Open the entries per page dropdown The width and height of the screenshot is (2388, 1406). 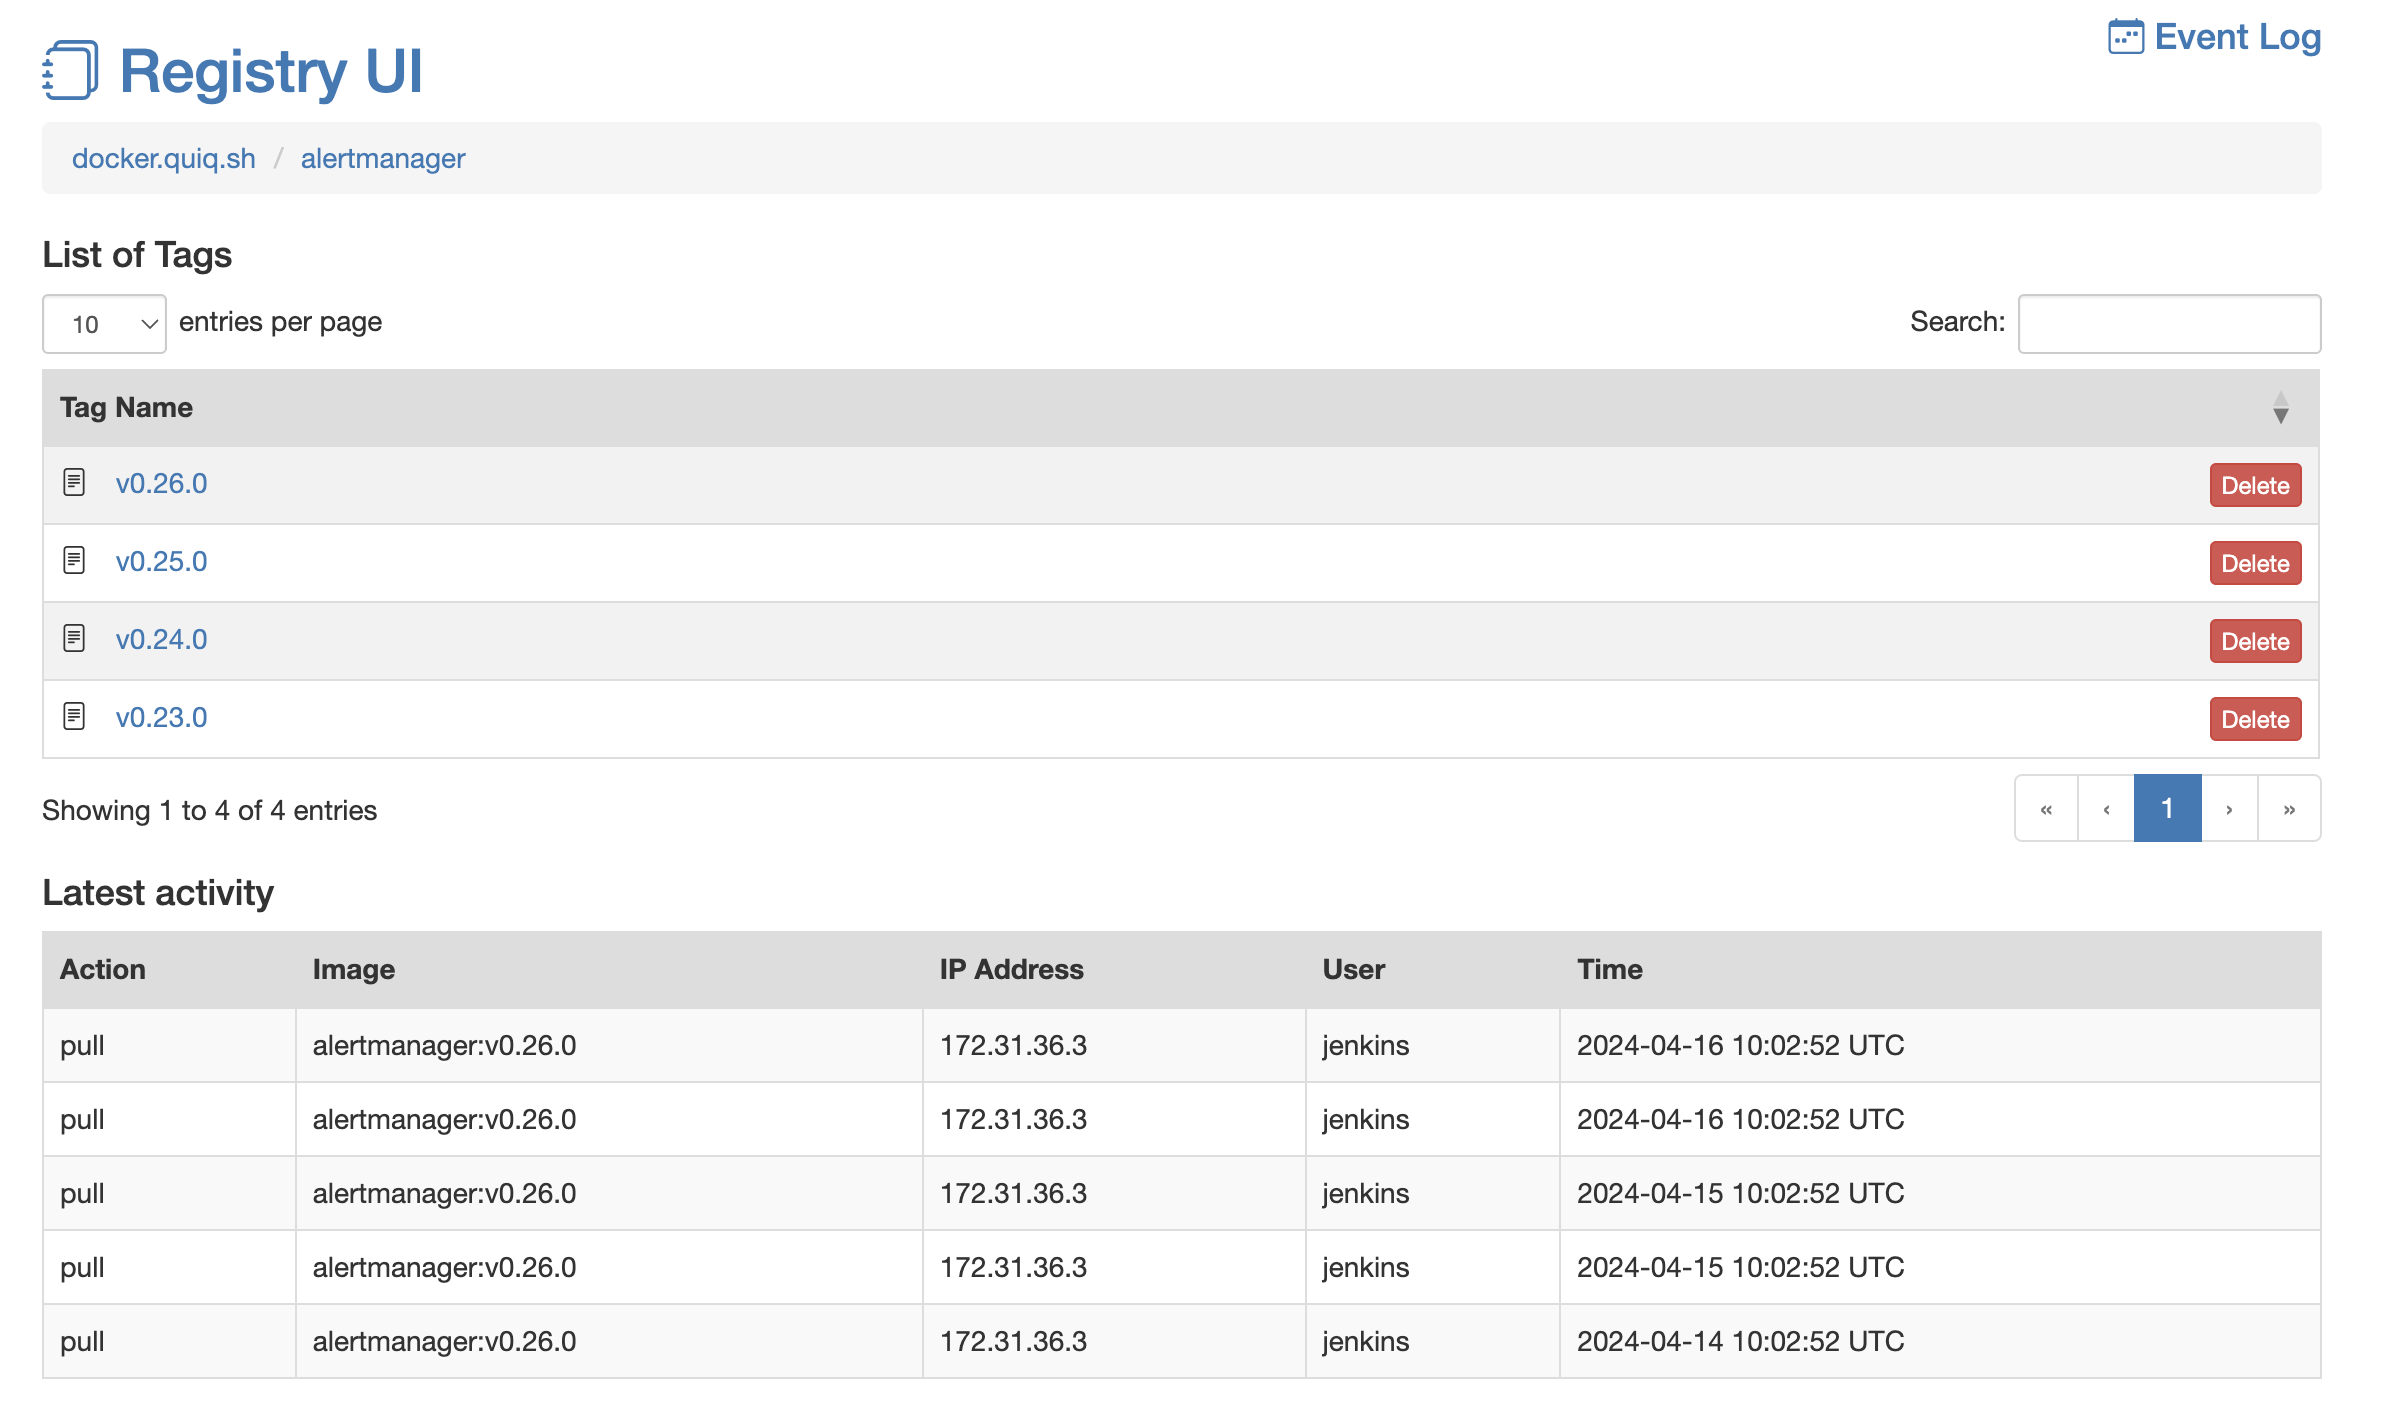[104, 324]
